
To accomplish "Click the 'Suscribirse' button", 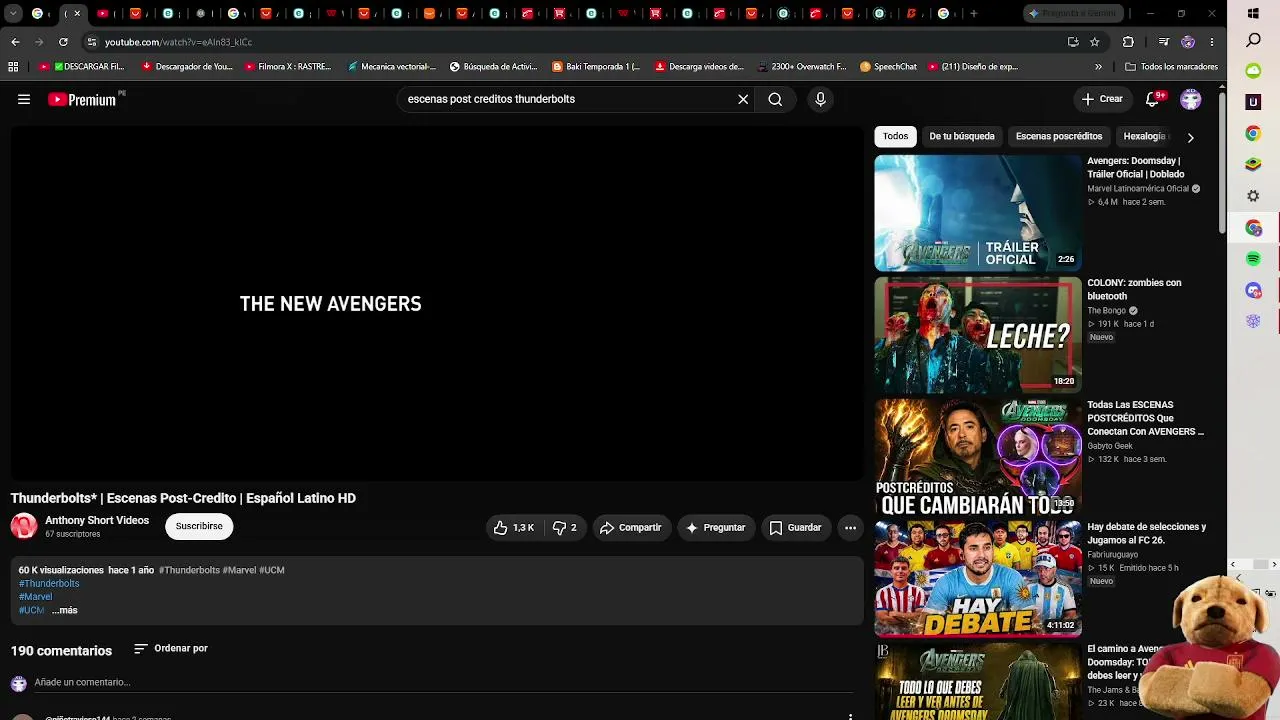I will [x=199, y=526].
